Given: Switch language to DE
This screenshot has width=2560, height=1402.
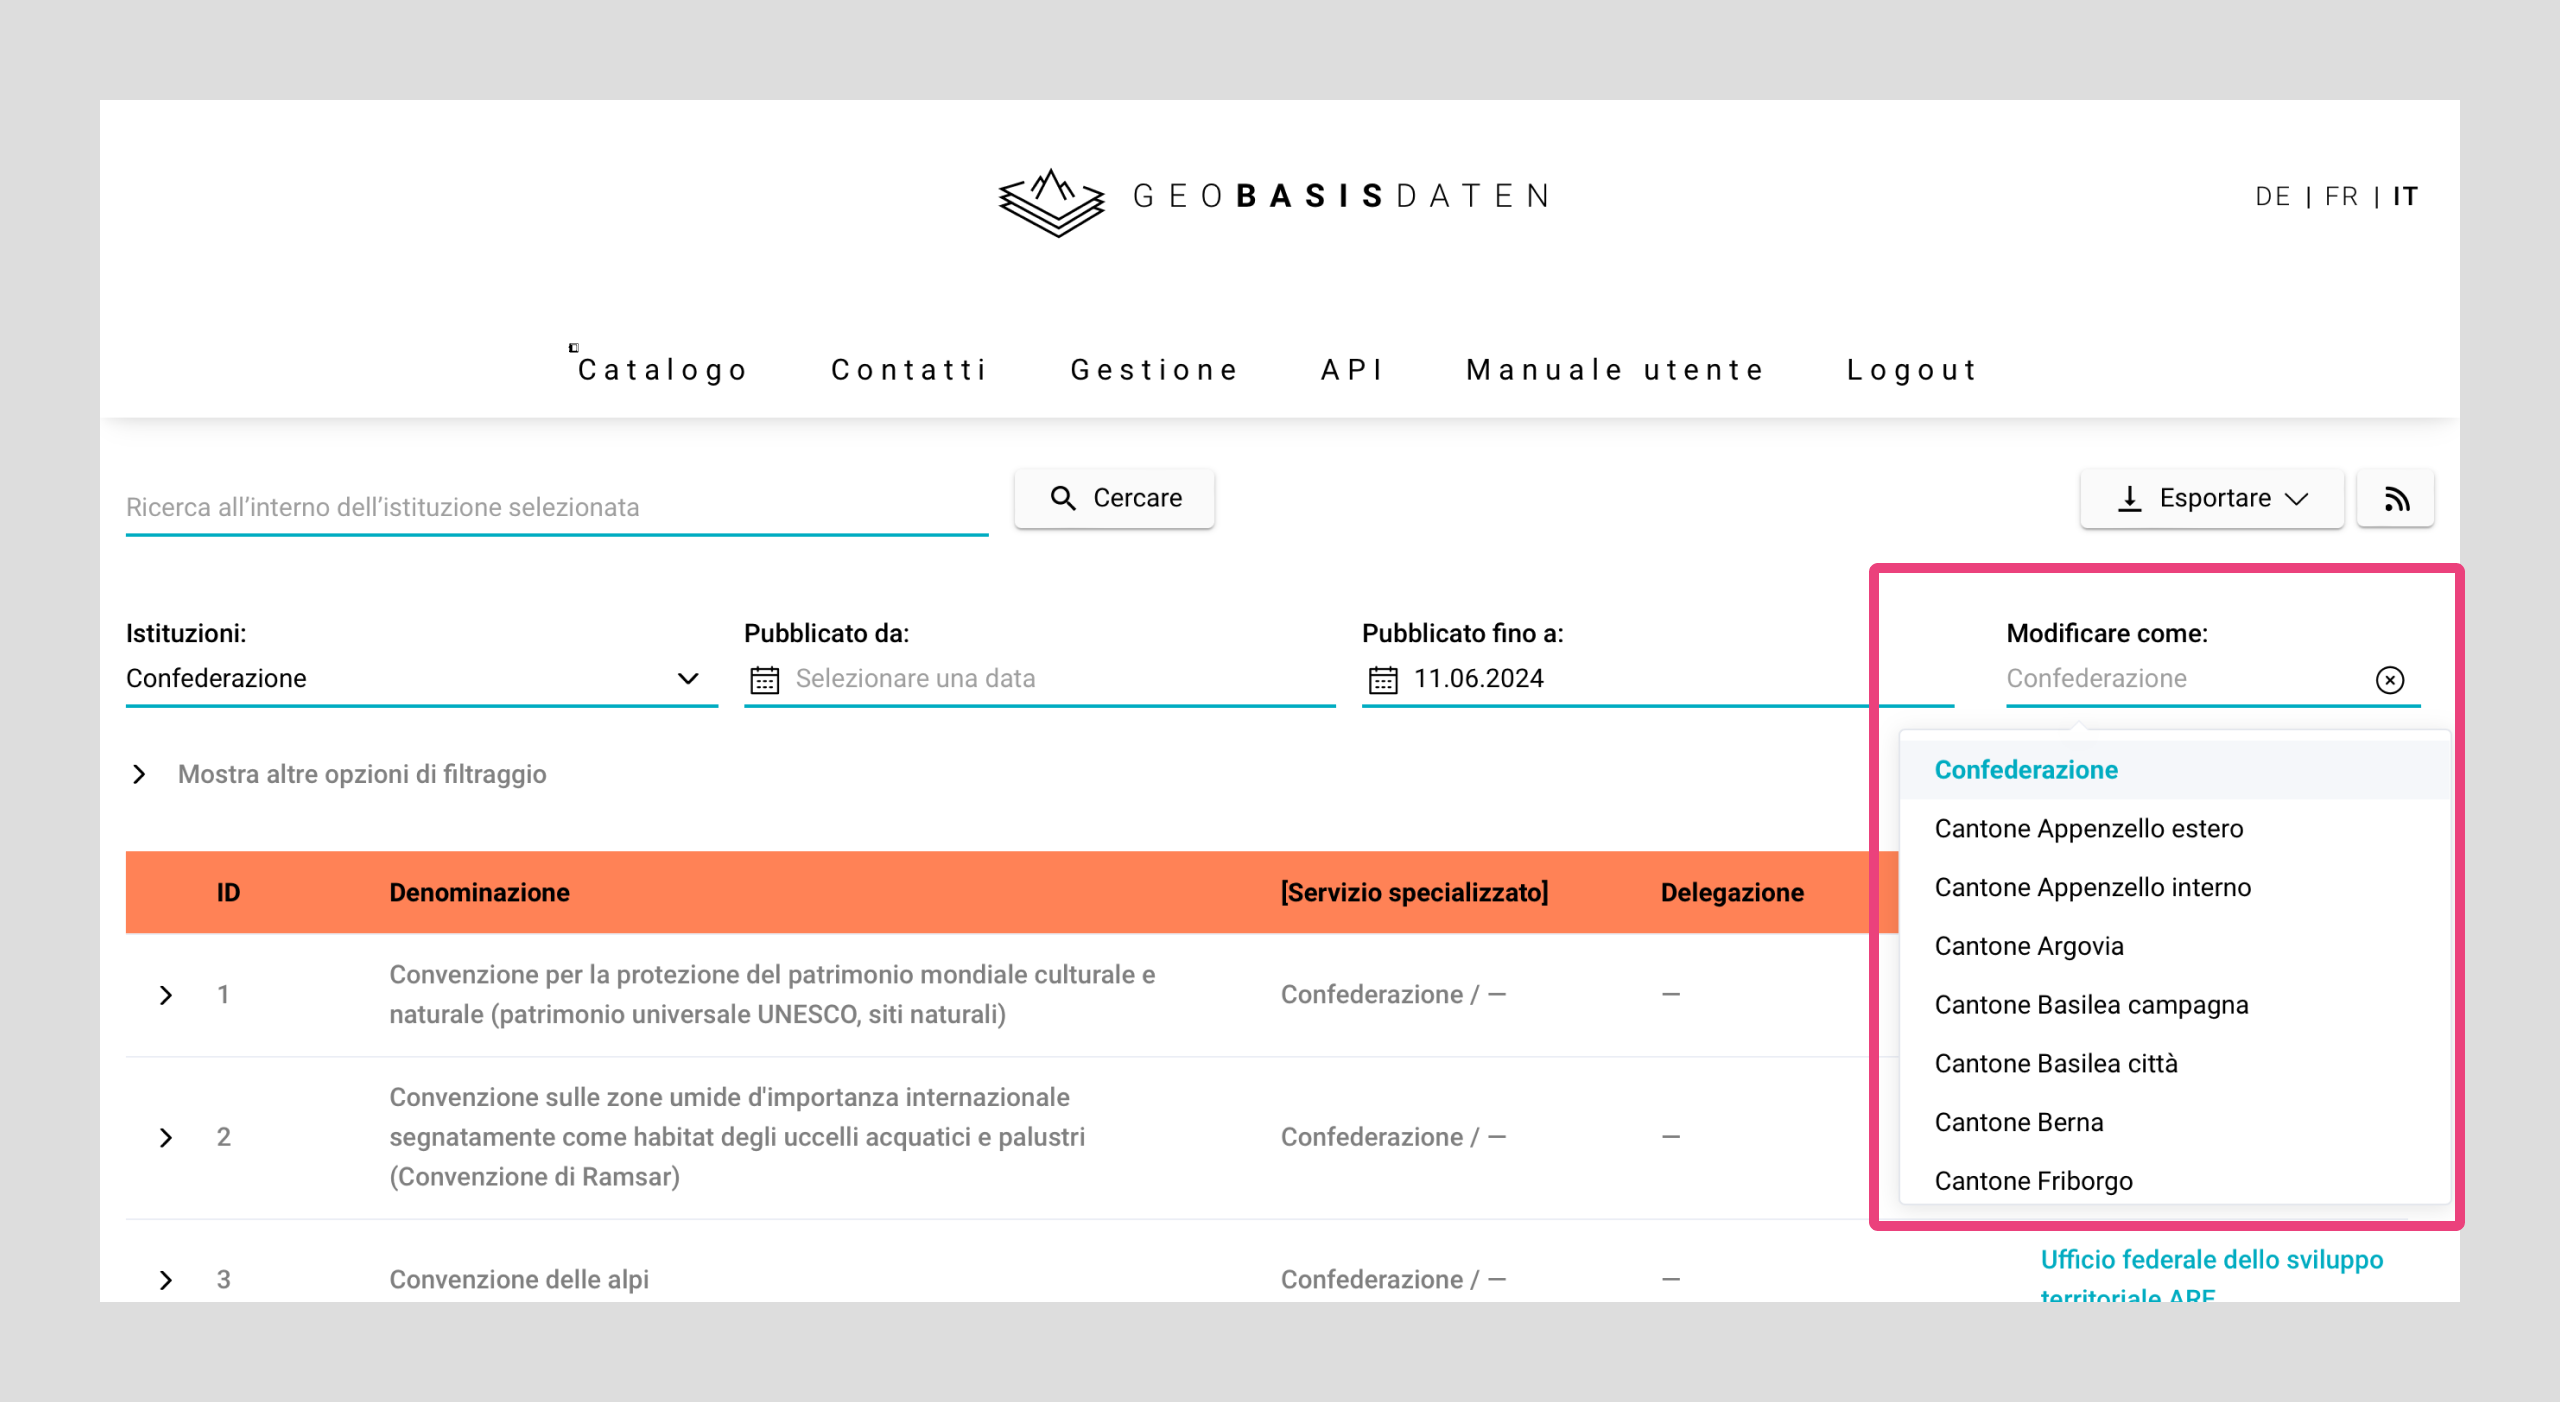Looking at the screenshot, I should click(x=2272, y=197).
